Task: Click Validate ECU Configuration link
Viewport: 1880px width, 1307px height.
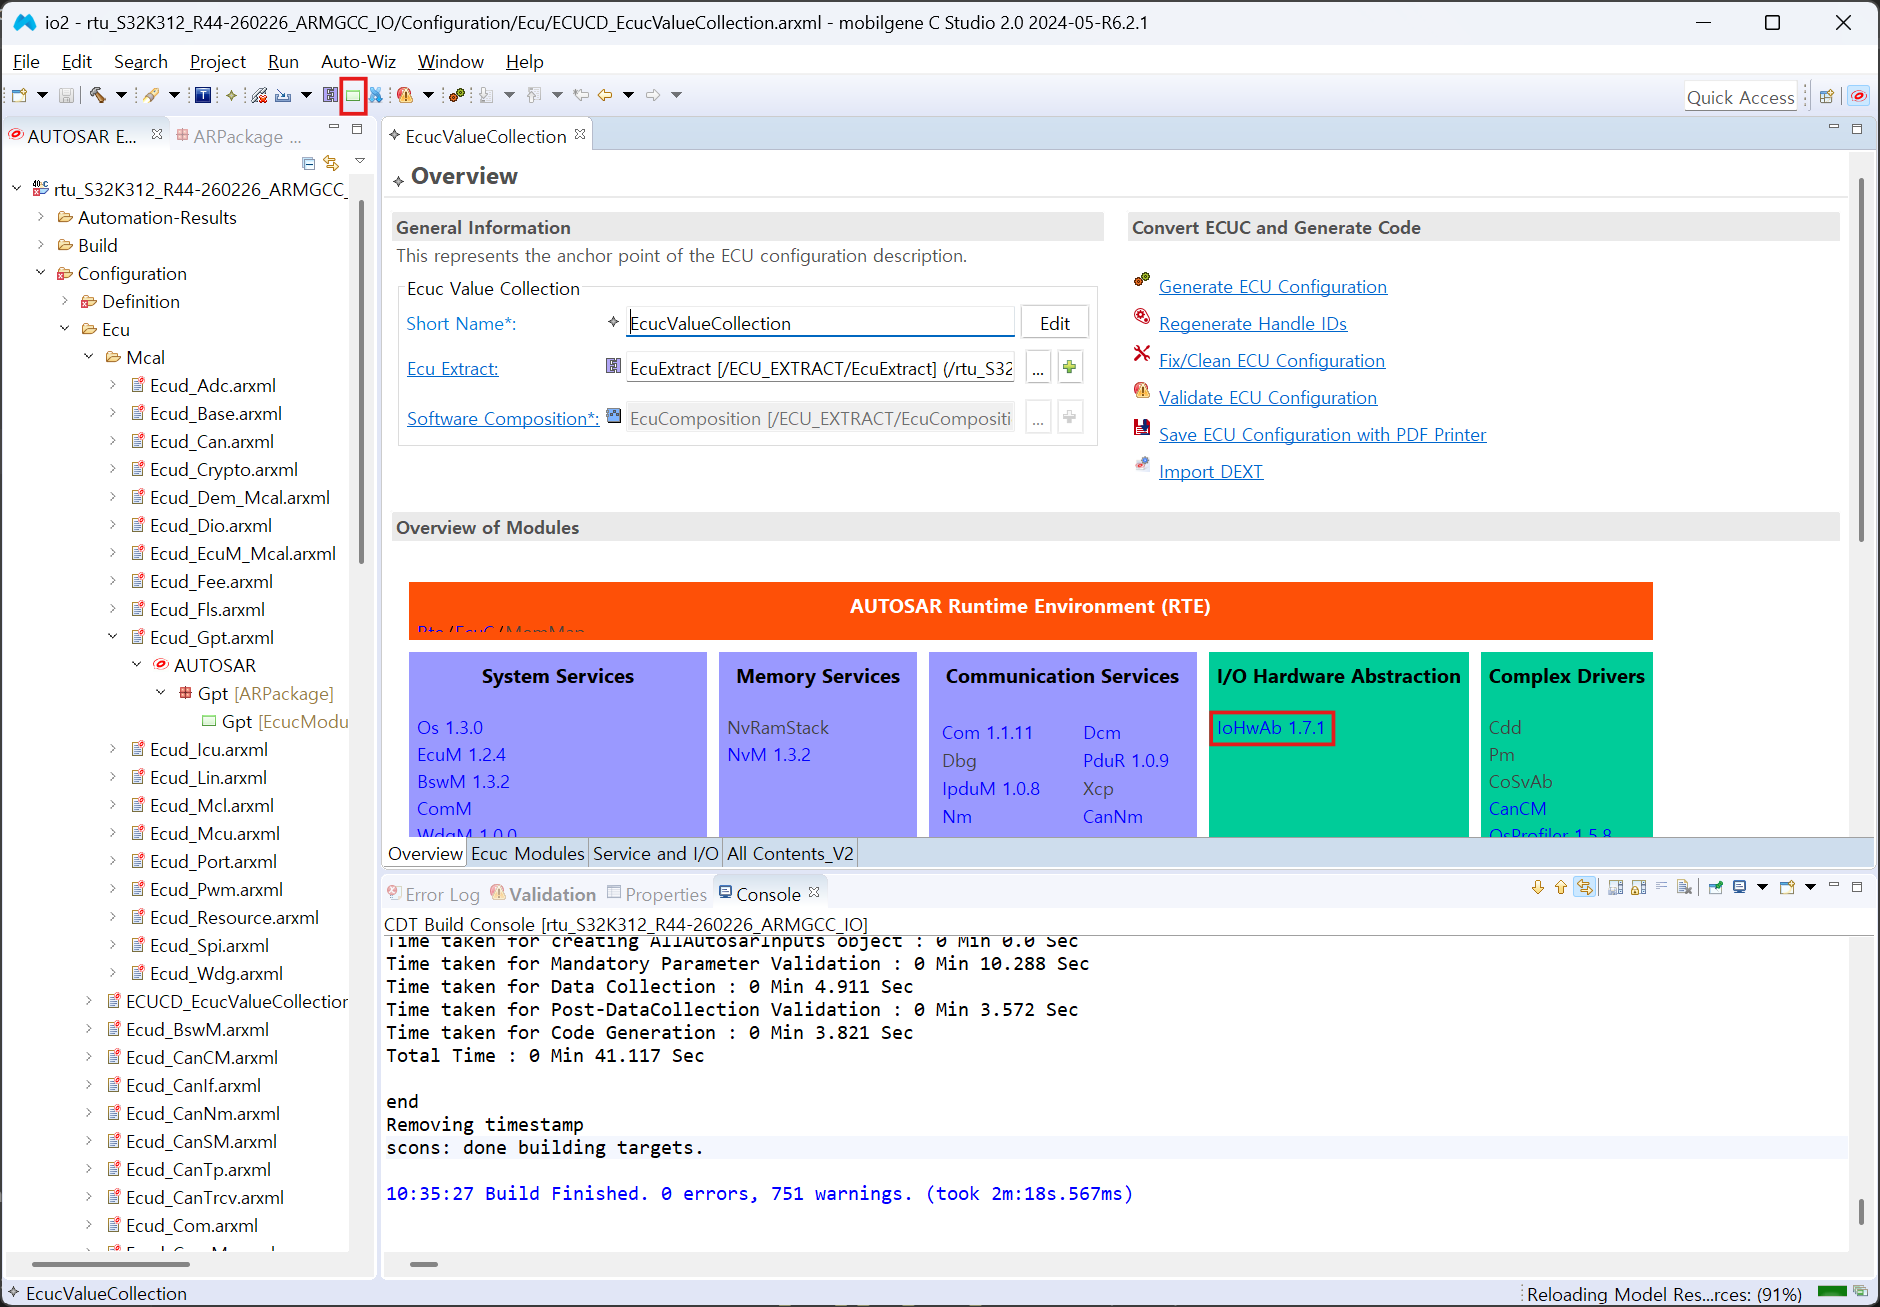Action: [x=1267, y=398]
